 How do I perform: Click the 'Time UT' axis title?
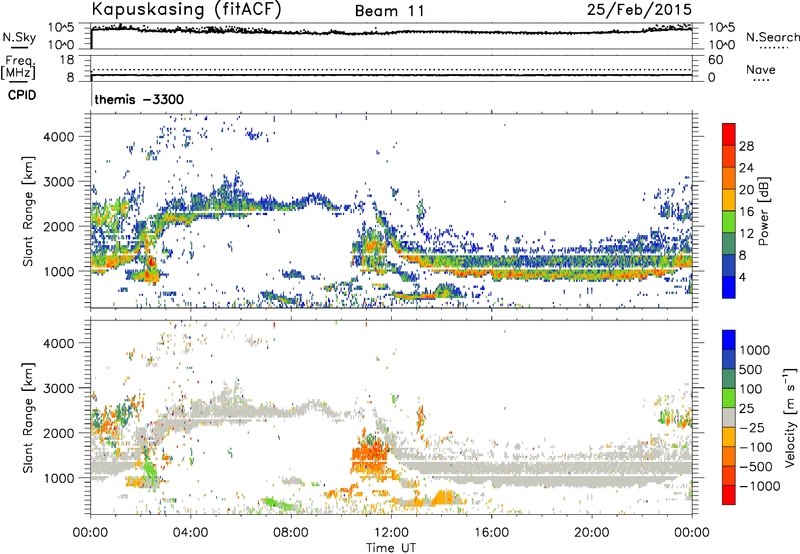pyautogui.click(x=391, y=548)
